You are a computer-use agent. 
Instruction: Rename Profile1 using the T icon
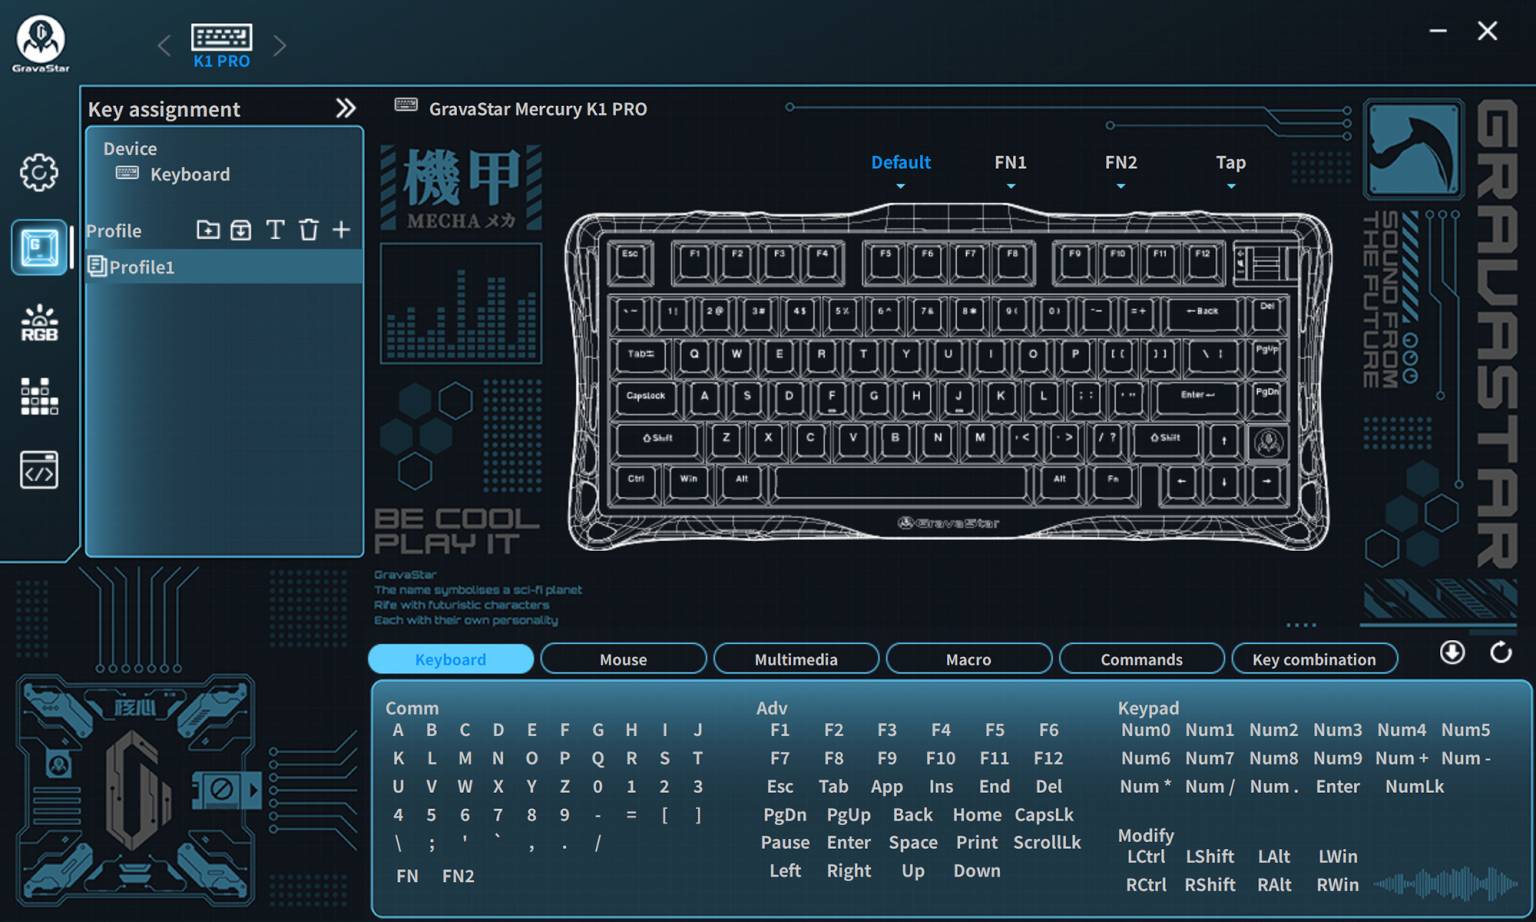point(274,230)
